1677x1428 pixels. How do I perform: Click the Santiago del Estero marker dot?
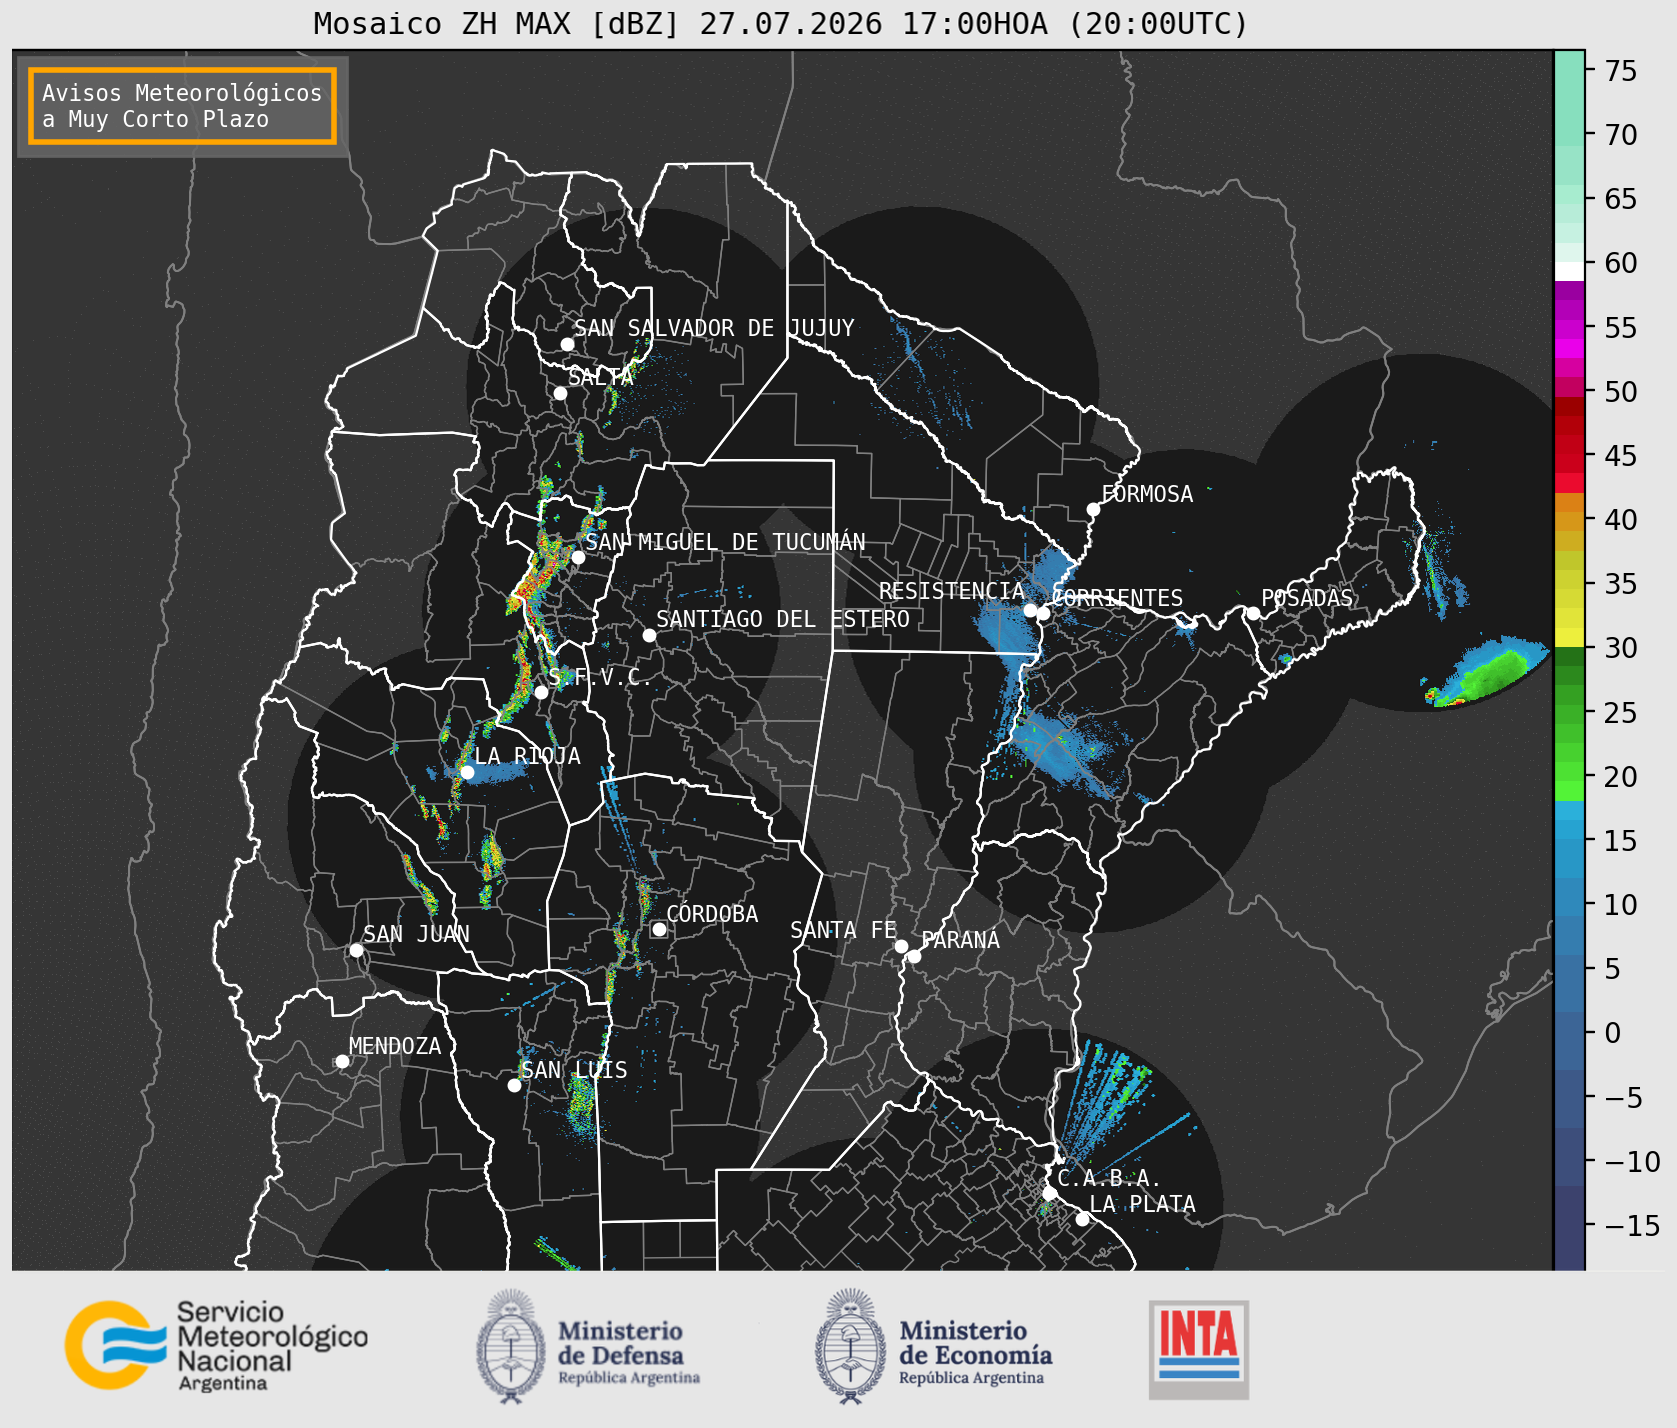coord(649,635)
